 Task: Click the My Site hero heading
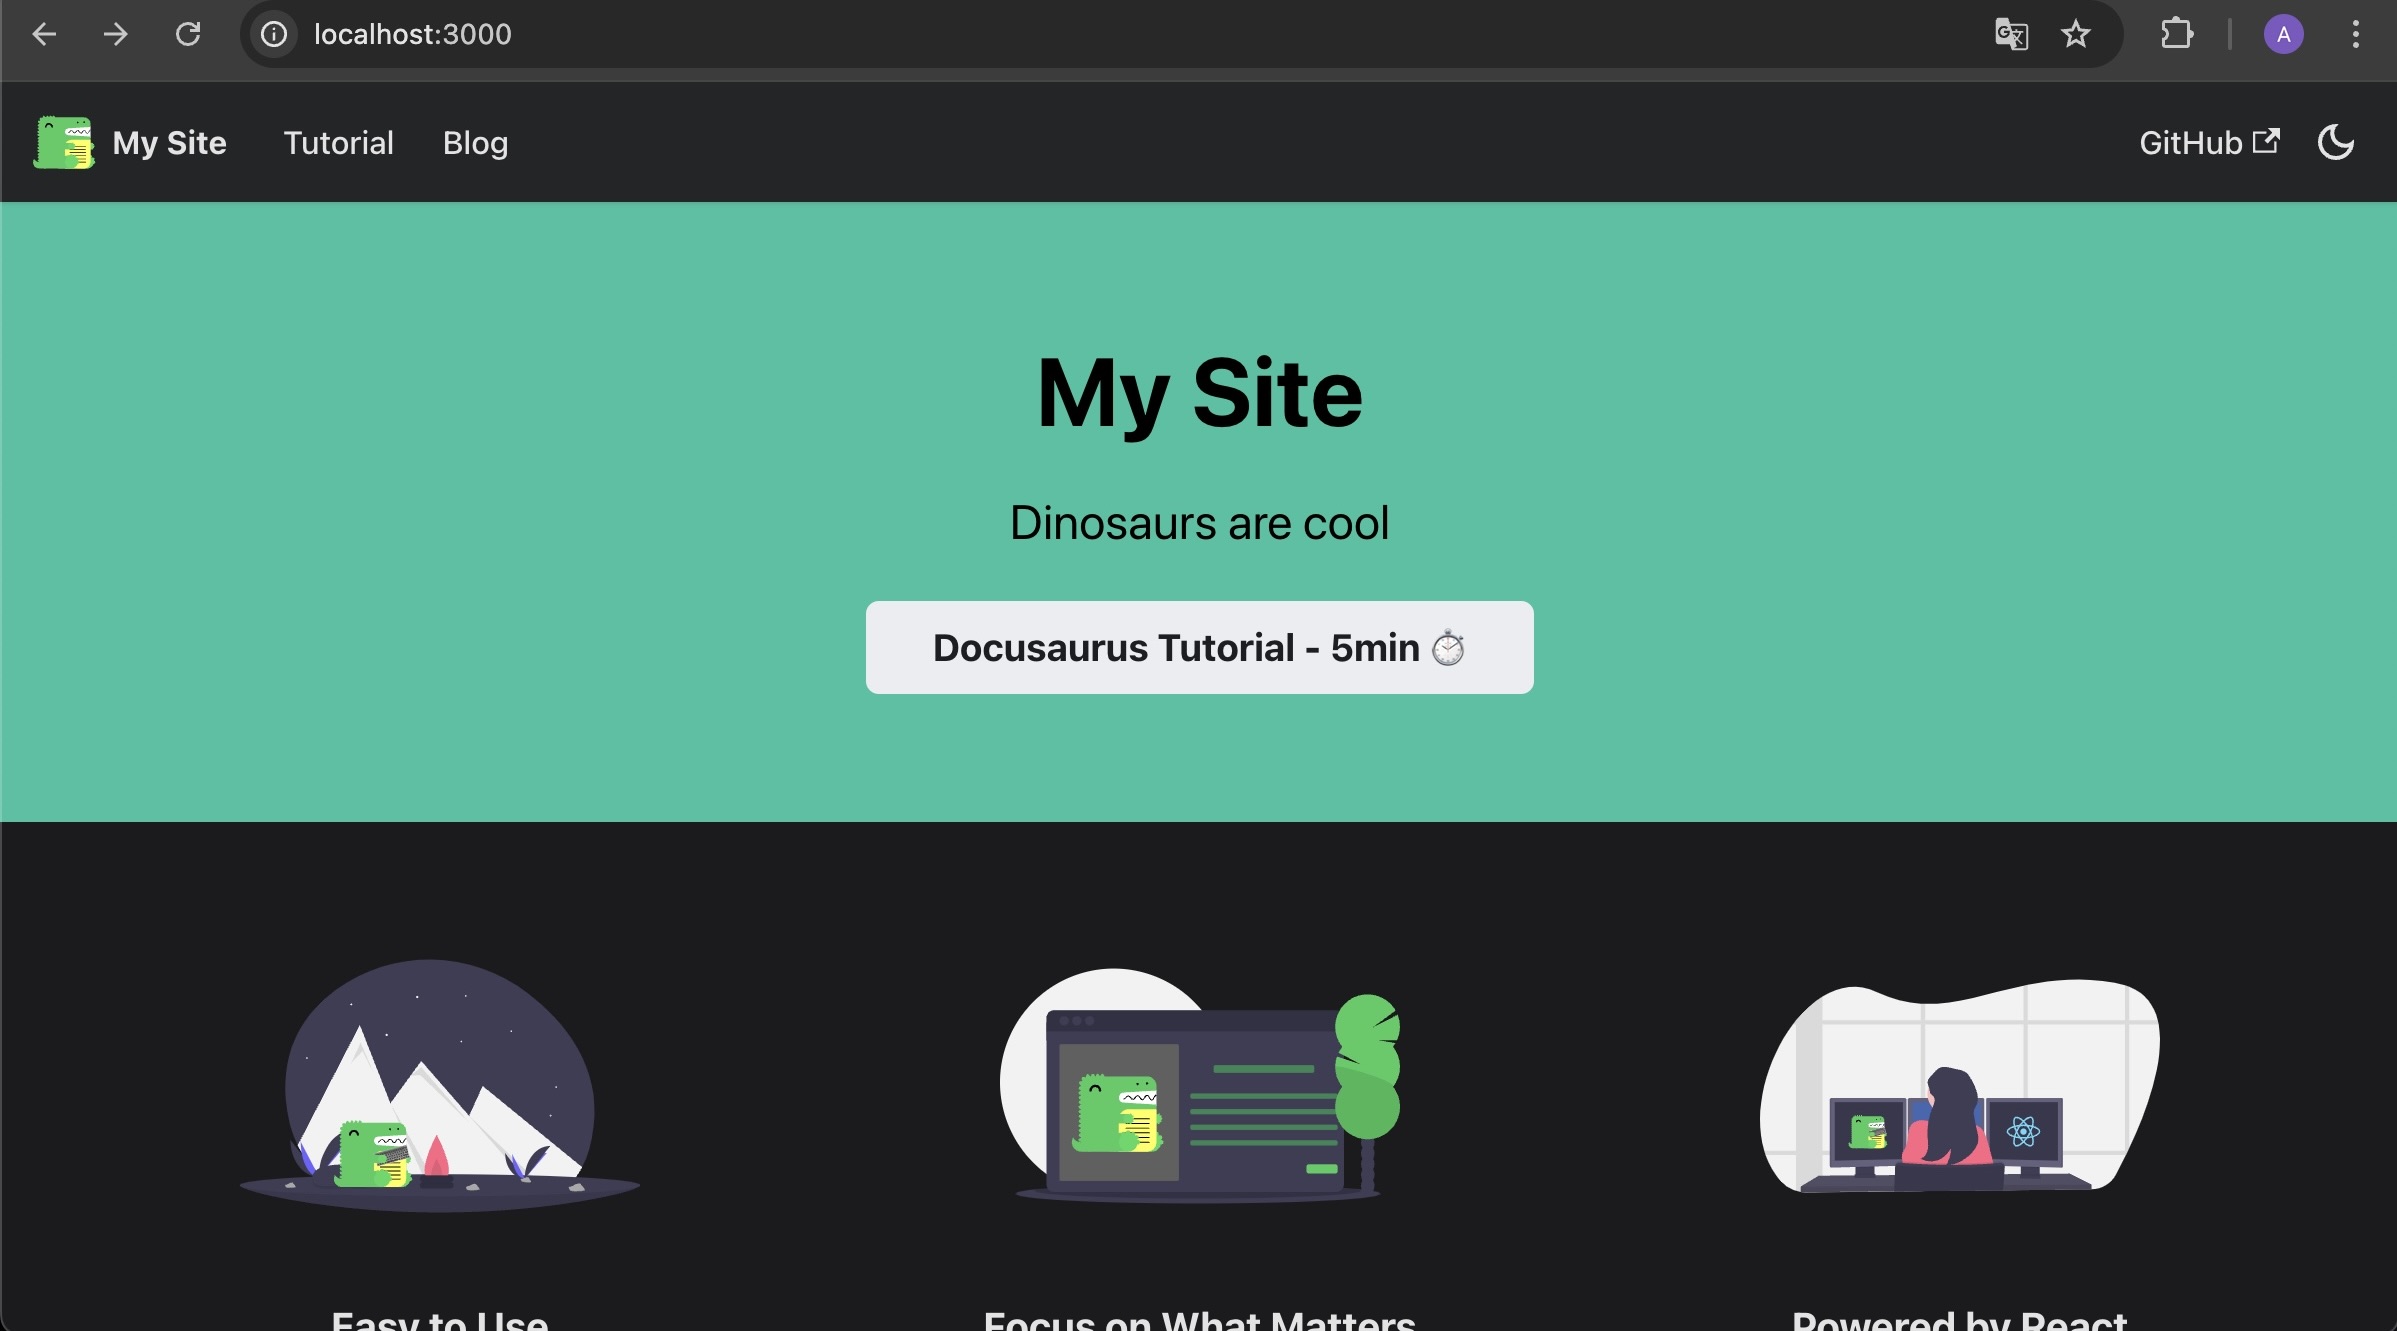[x=1199, y=393]
